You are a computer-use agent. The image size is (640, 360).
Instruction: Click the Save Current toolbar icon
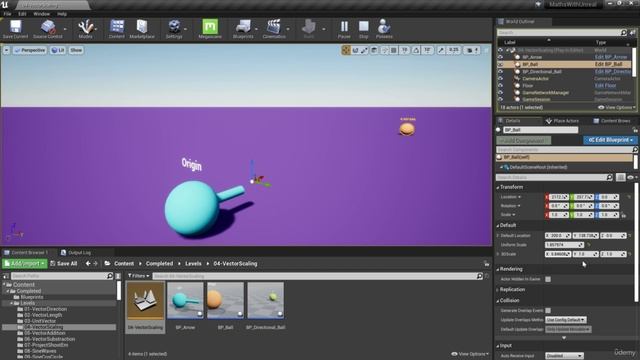click(x=15, y=27)
